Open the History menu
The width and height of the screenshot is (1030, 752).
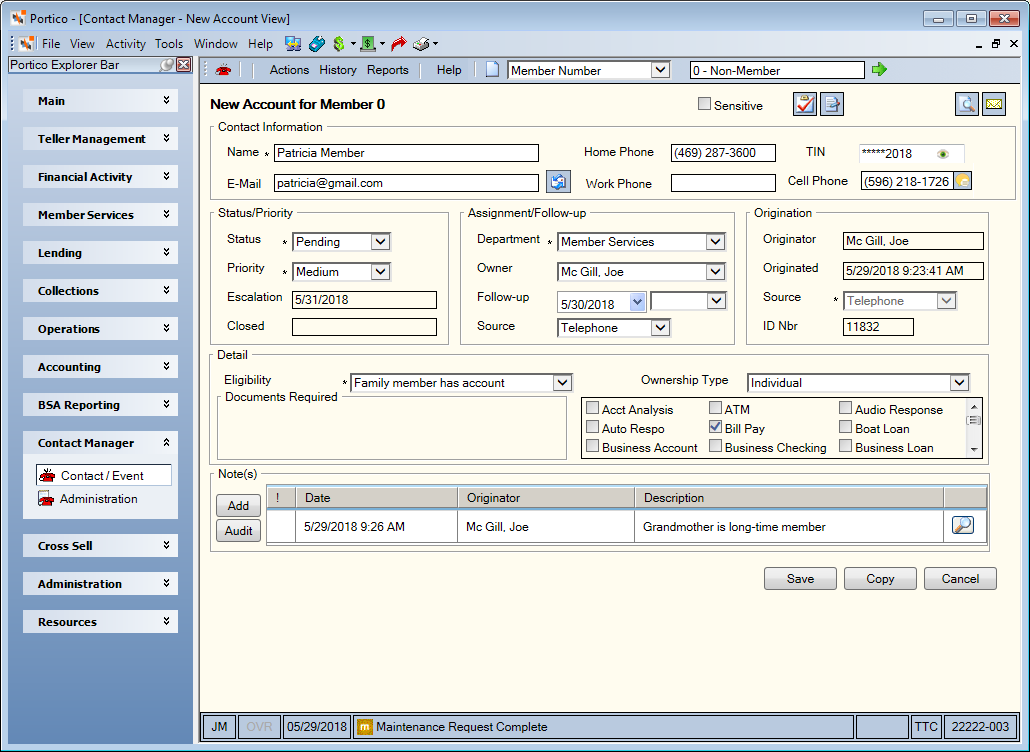338,70
